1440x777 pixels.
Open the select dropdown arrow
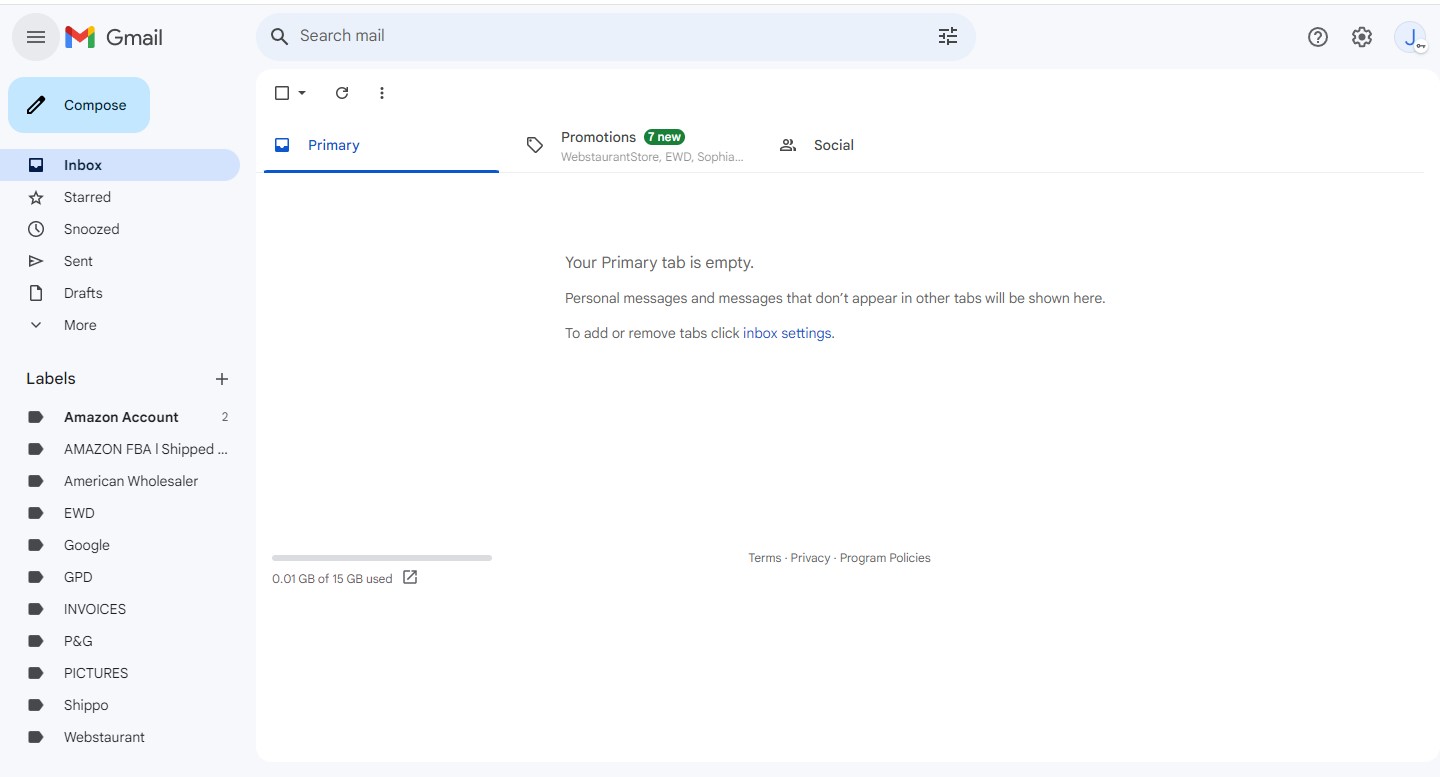[302, 93]
